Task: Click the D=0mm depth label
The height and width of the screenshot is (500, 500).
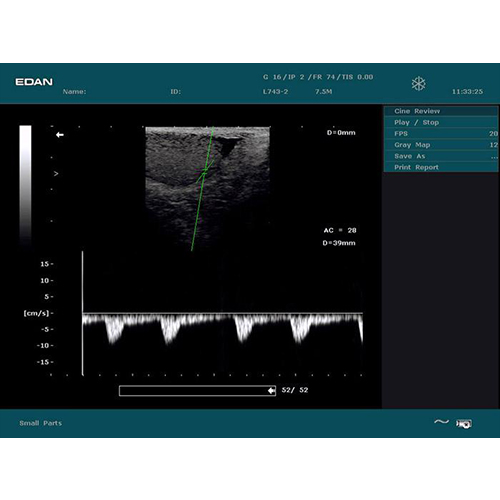Action: tap(341, 133)
